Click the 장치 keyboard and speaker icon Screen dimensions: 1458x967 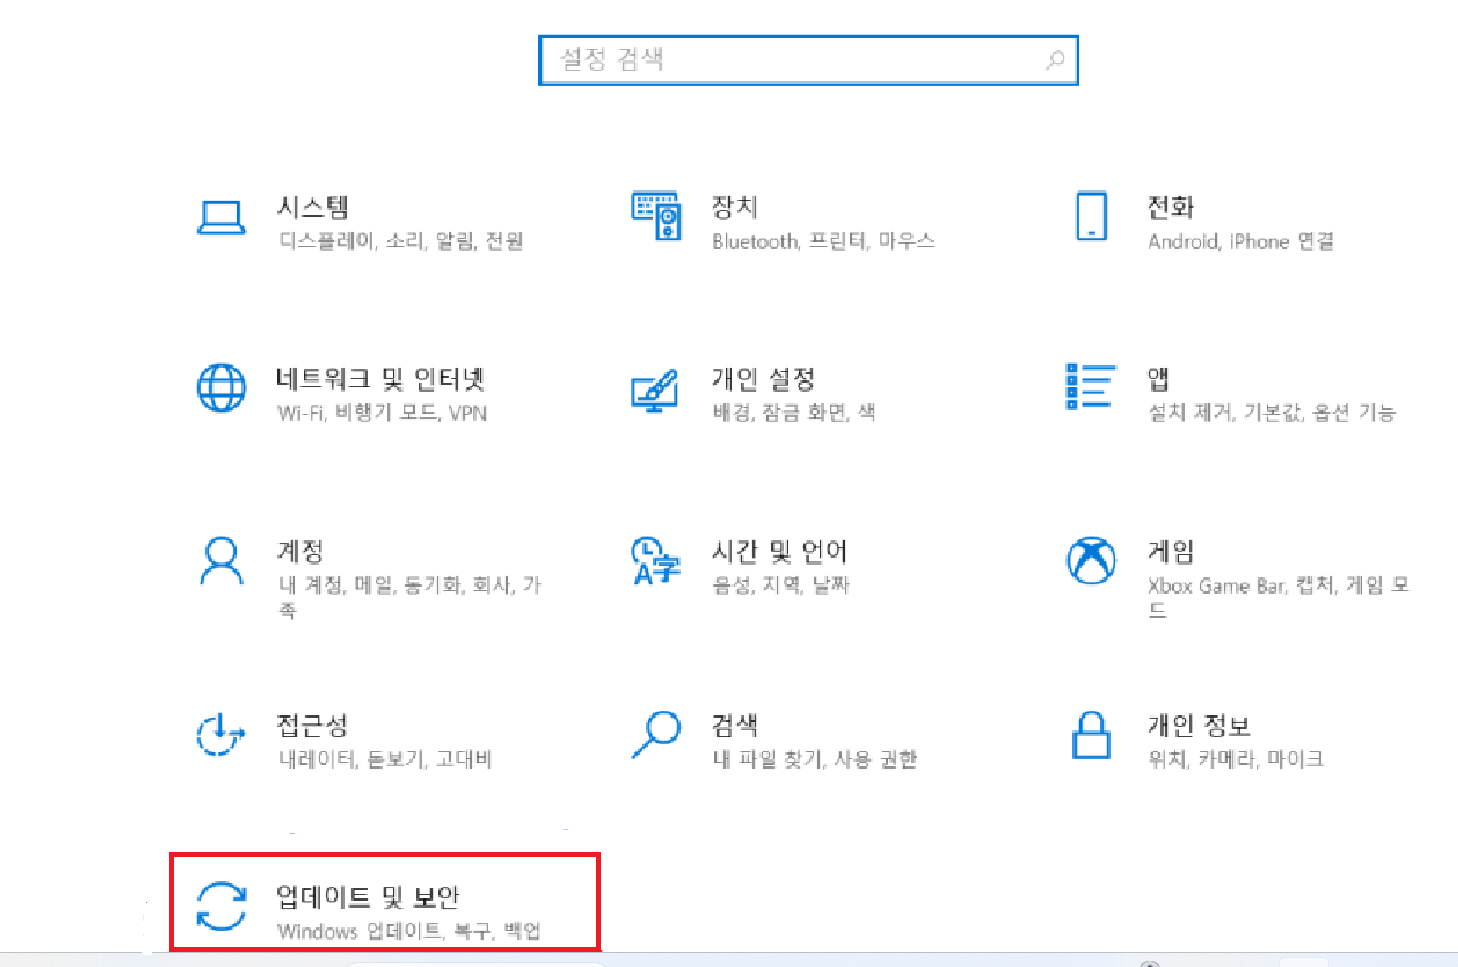pos(657,216)
